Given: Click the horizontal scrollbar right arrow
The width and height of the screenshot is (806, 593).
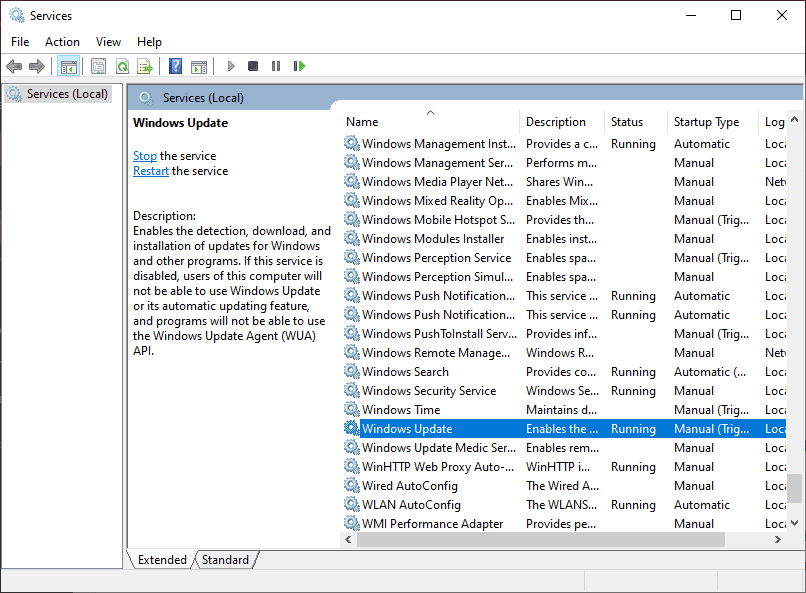Looking at the screenshot, I should (778, 539).
